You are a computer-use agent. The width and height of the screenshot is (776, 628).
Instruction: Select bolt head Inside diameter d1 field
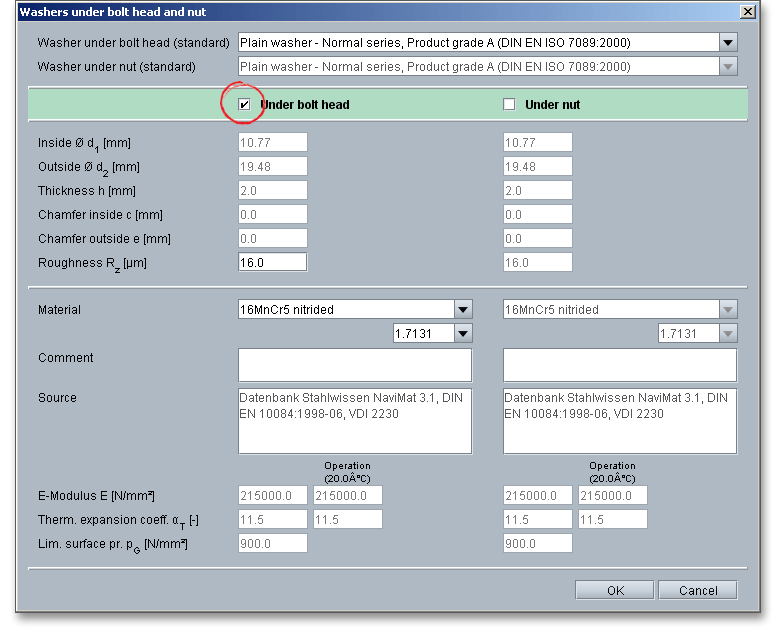point(272,143)
